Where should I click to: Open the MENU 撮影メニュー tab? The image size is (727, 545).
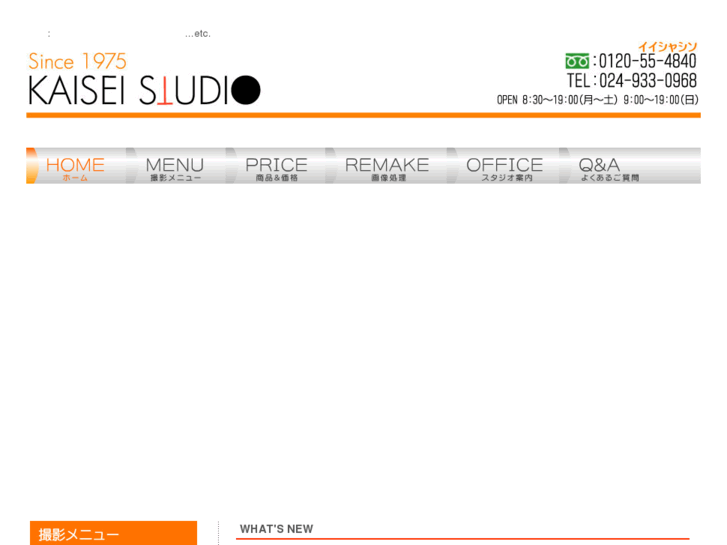[176, 166]
